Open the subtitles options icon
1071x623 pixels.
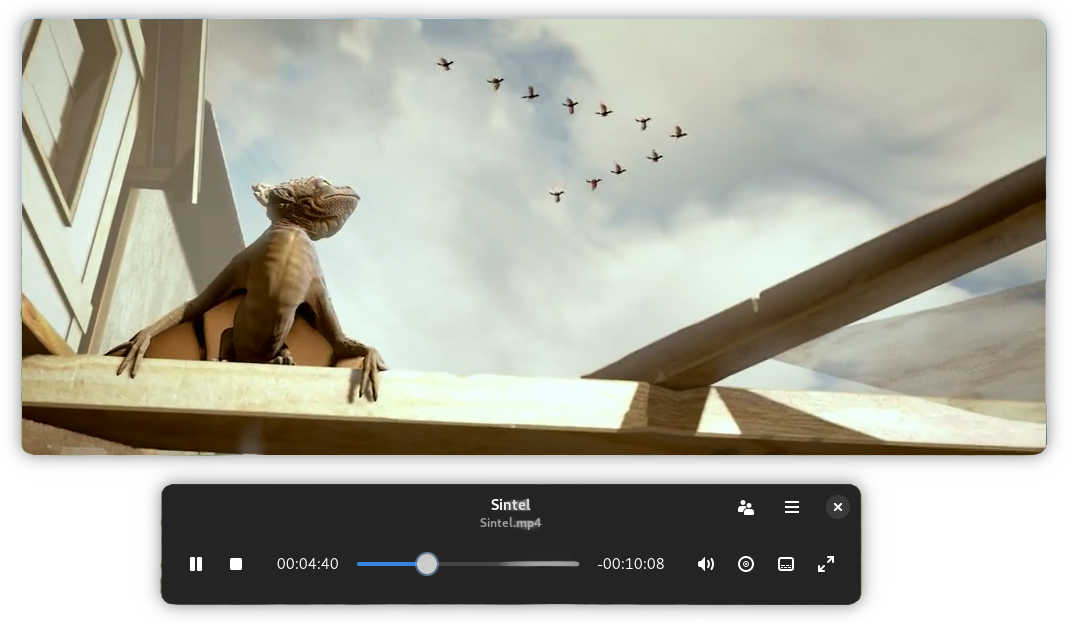786,564
